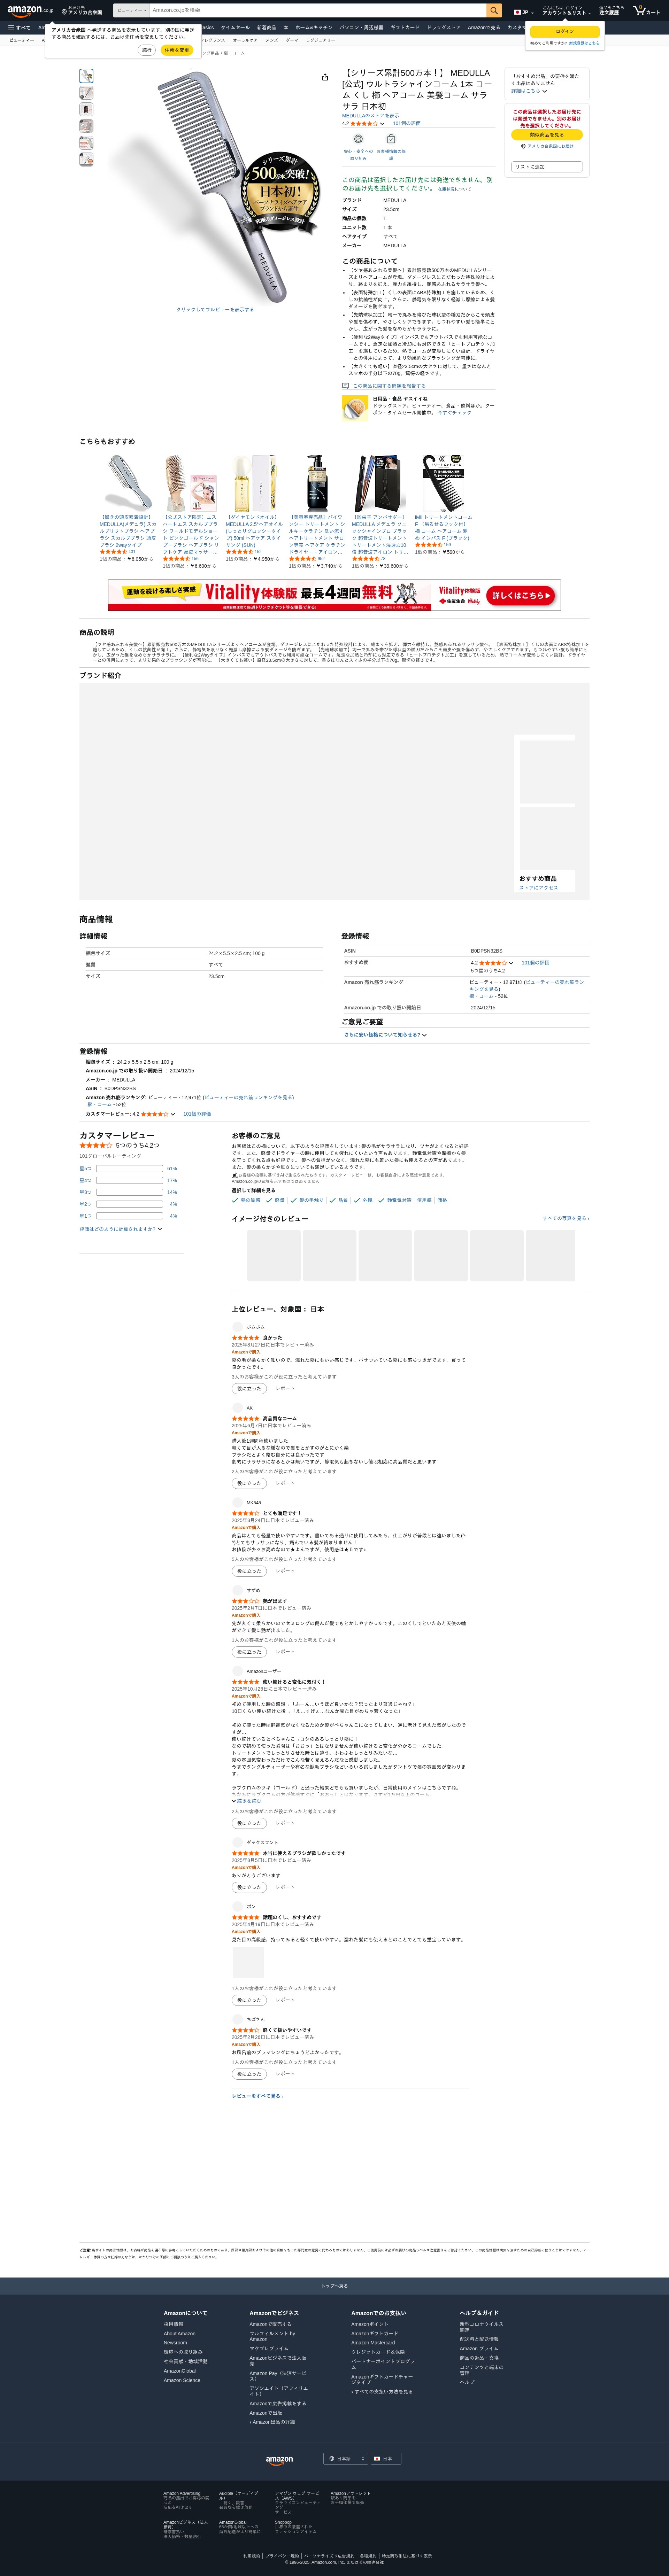Expand 詳細はこちら in the offer box
The height and width of the screenshot is (2576, 669).
click(529, 91)
